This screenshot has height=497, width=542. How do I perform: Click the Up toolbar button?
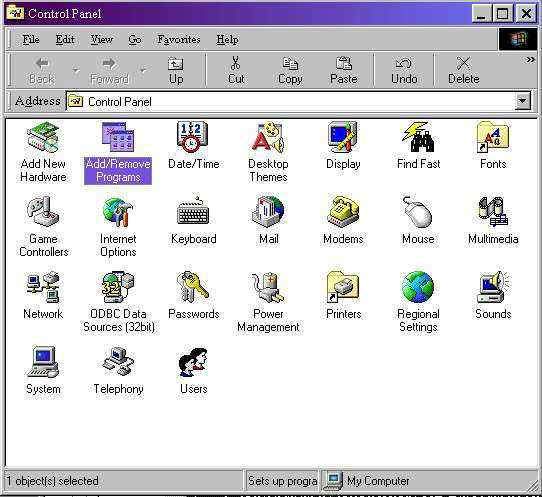point(176,71)
